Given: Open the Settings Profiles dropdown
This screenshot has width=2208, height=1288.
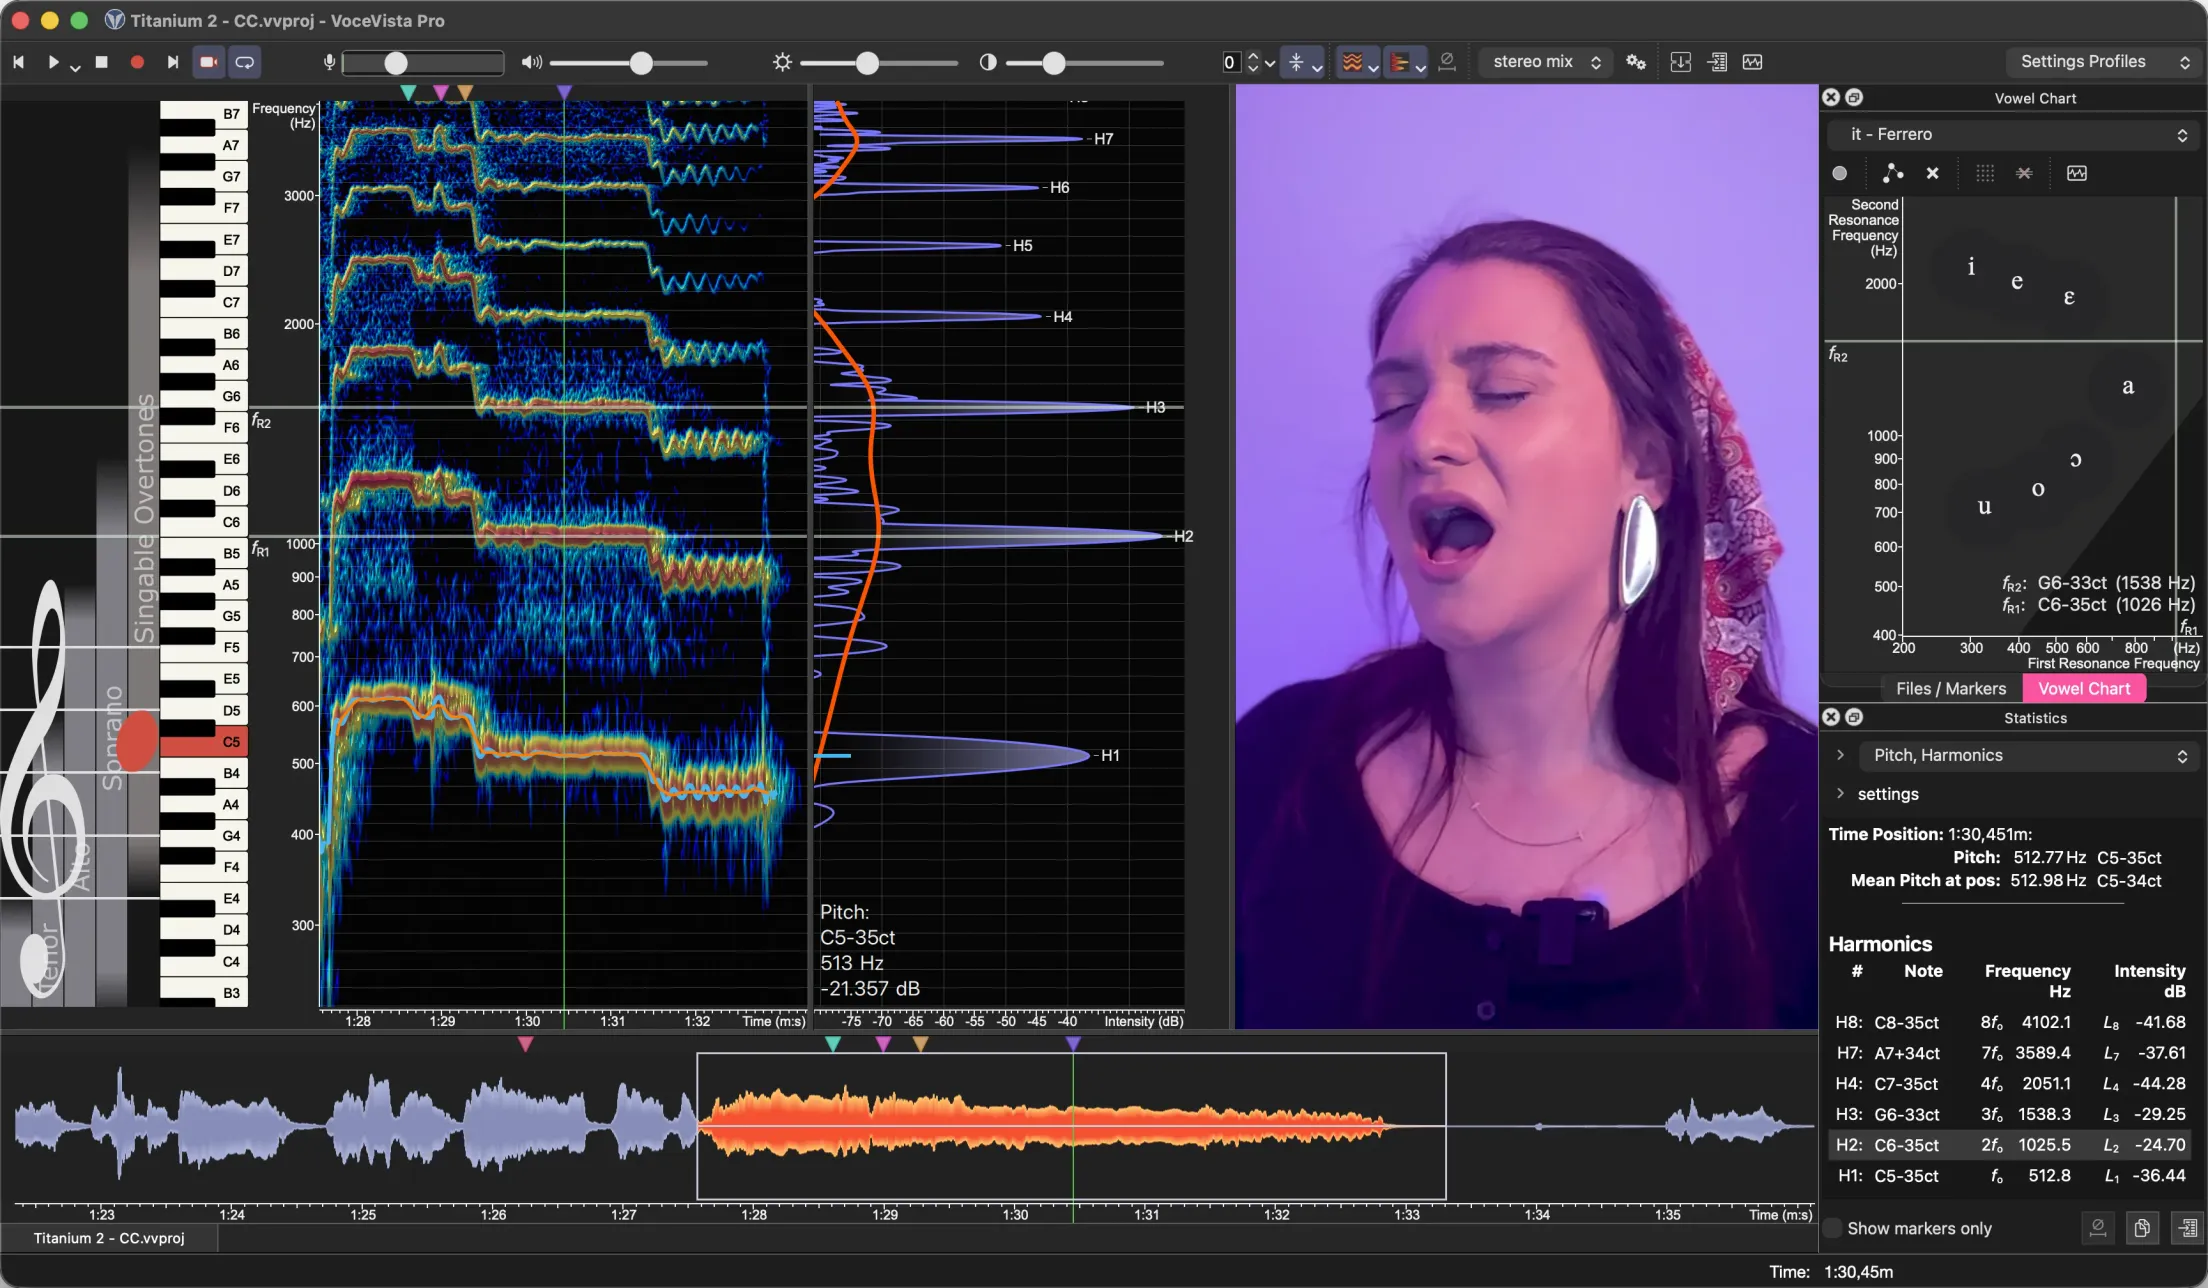Looking at the screenshot, I should pos(2104,62).
